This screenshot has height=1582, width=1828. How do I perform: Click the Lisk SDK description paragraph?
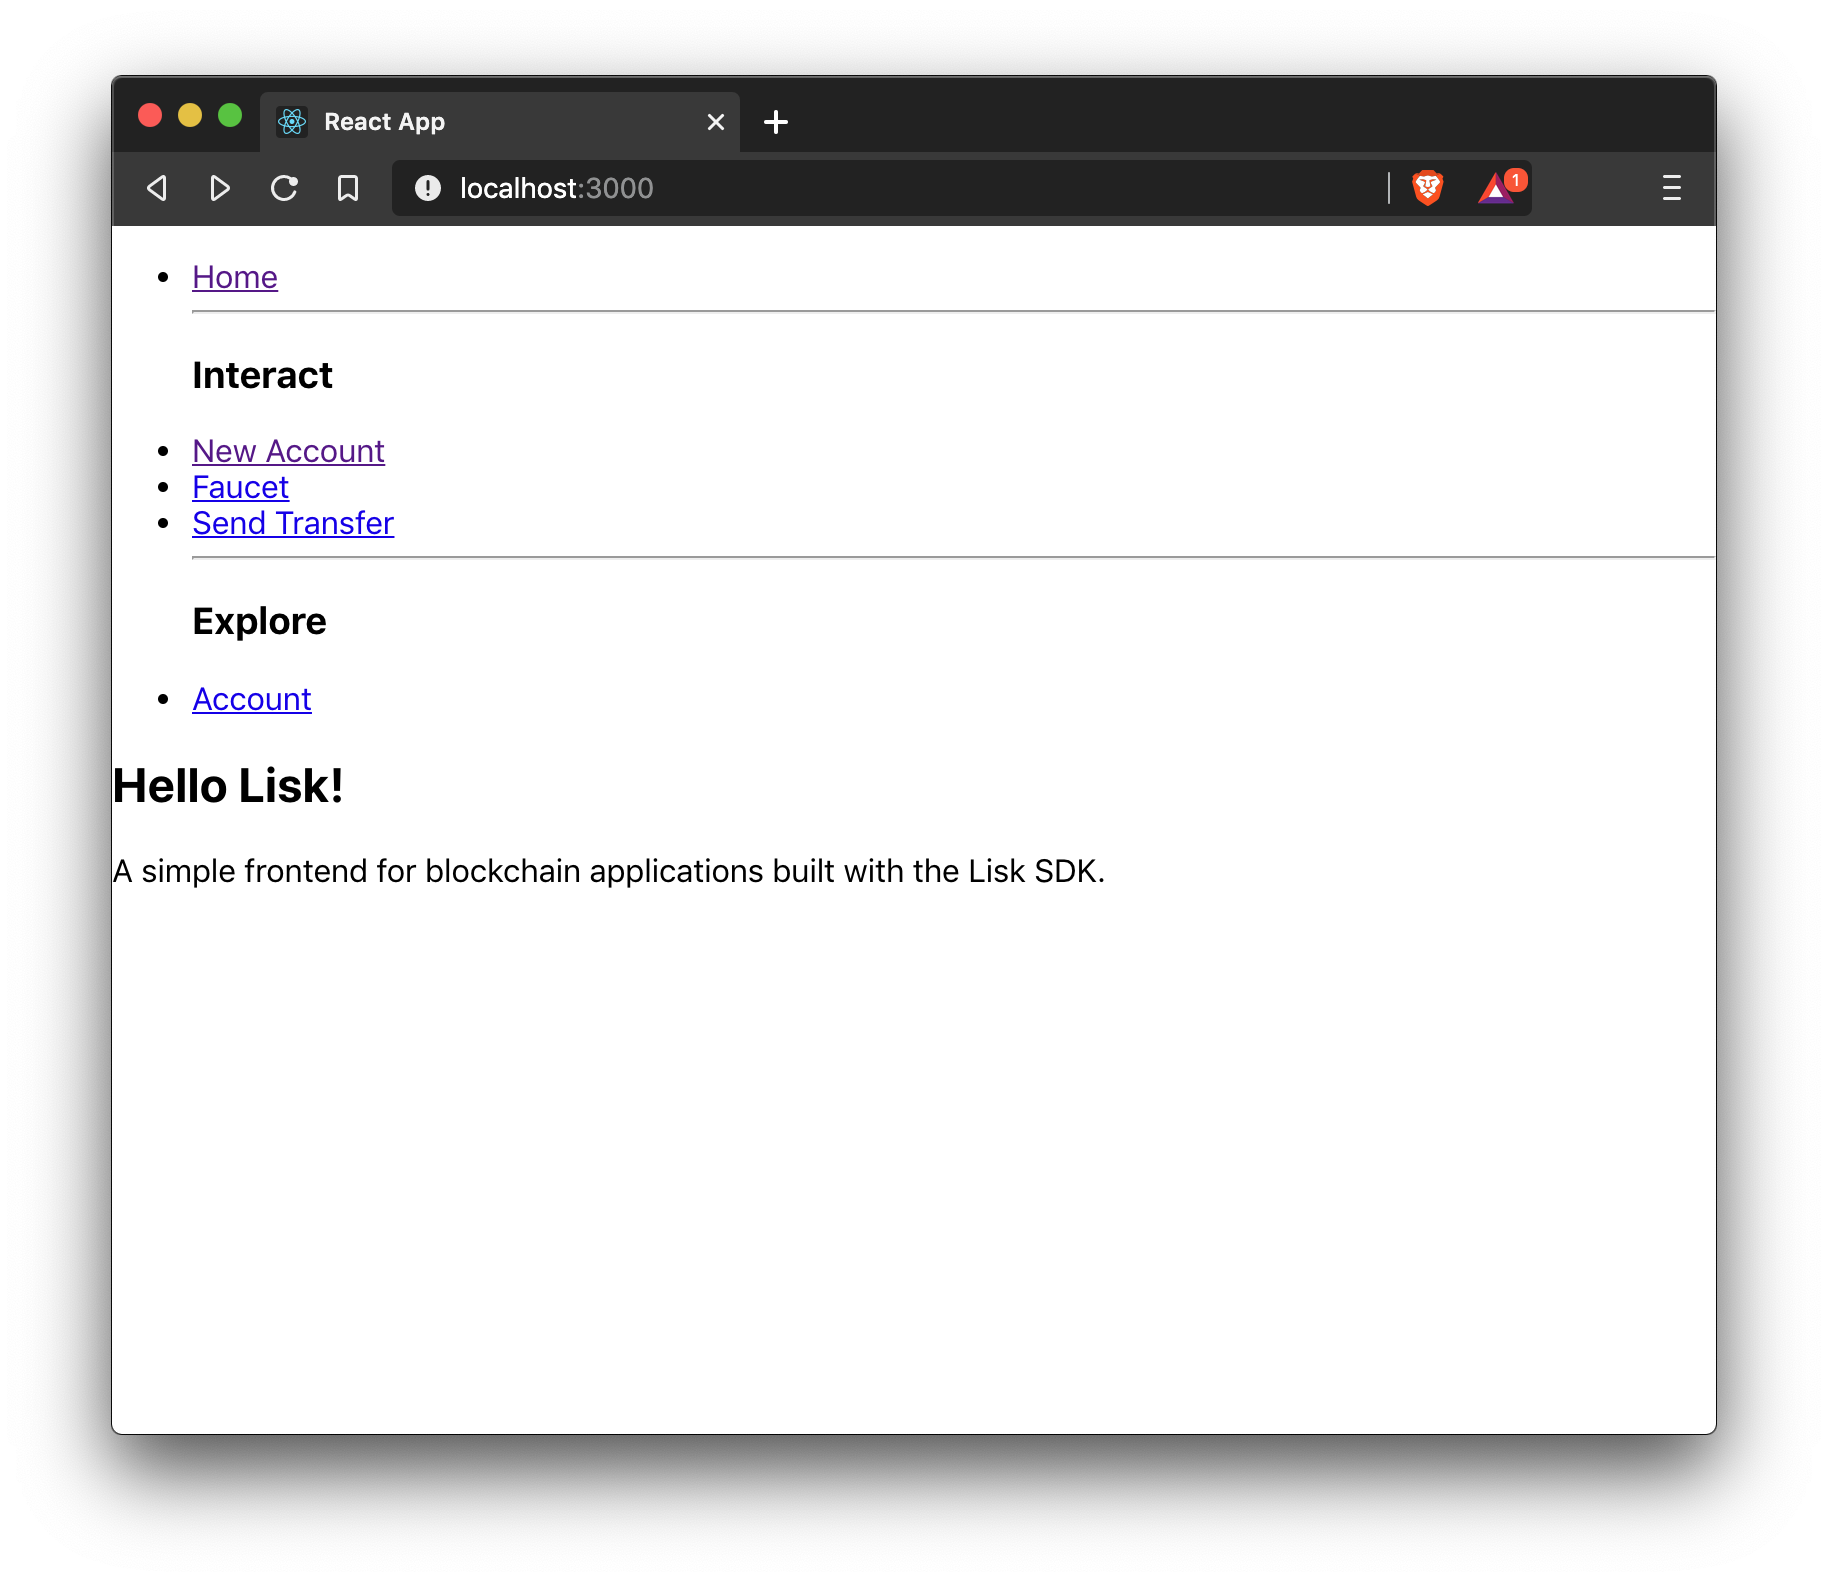point(609,871)
